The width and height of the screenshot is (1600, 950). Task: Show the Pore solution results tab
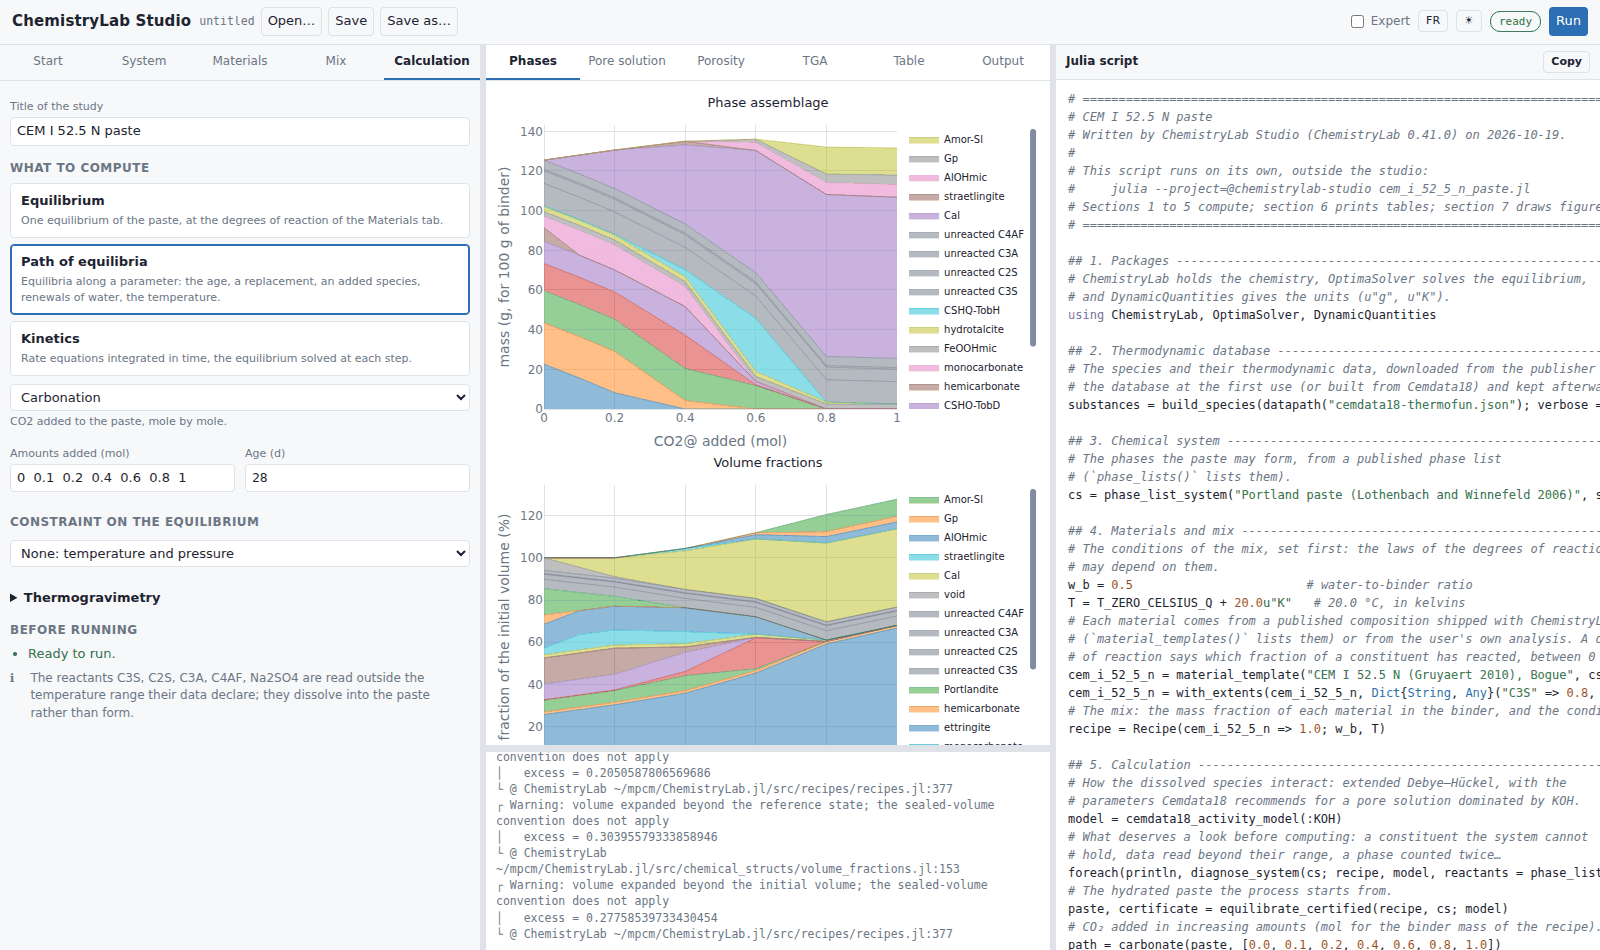(x=627, y=61)
